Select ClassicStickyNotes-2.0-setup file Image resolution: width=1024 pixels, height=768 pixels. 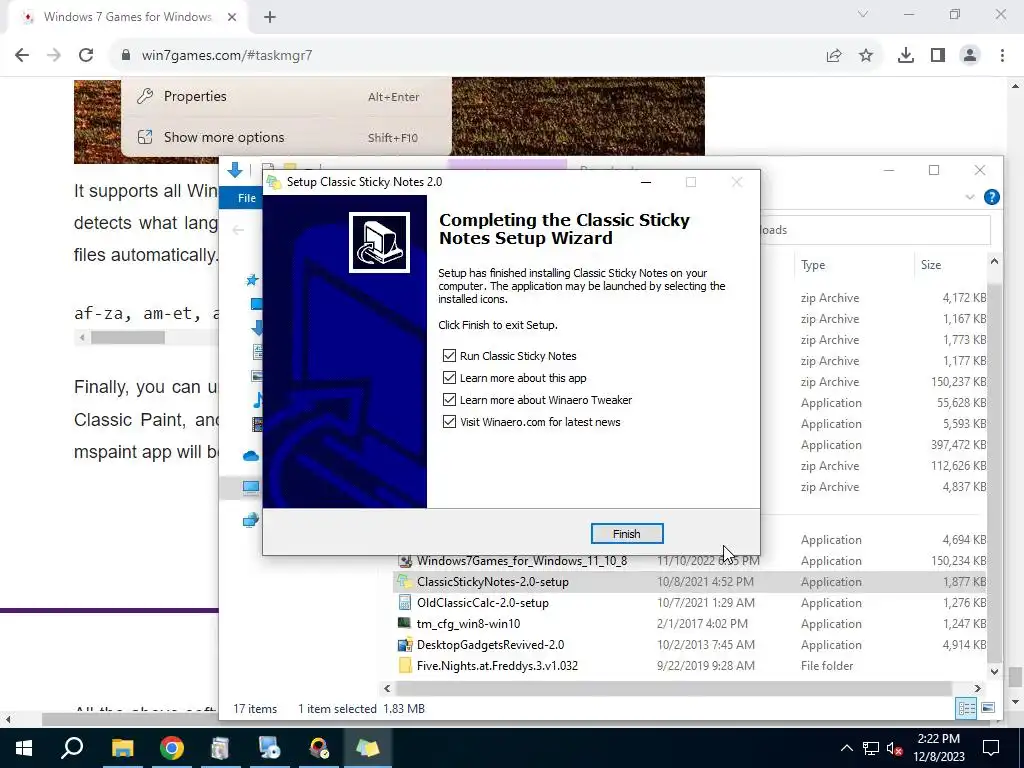492,582
